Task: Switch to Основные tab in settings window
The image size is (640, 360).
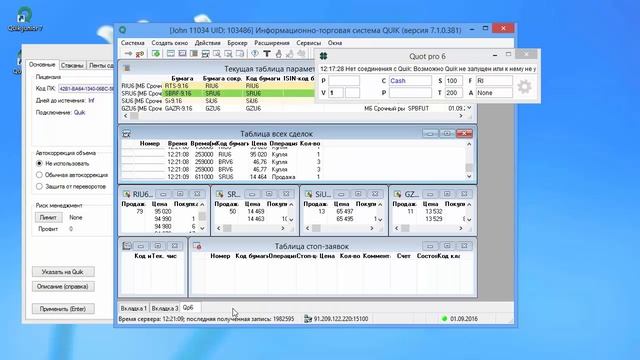Action: pyautogui.click(x=42, y=64)
